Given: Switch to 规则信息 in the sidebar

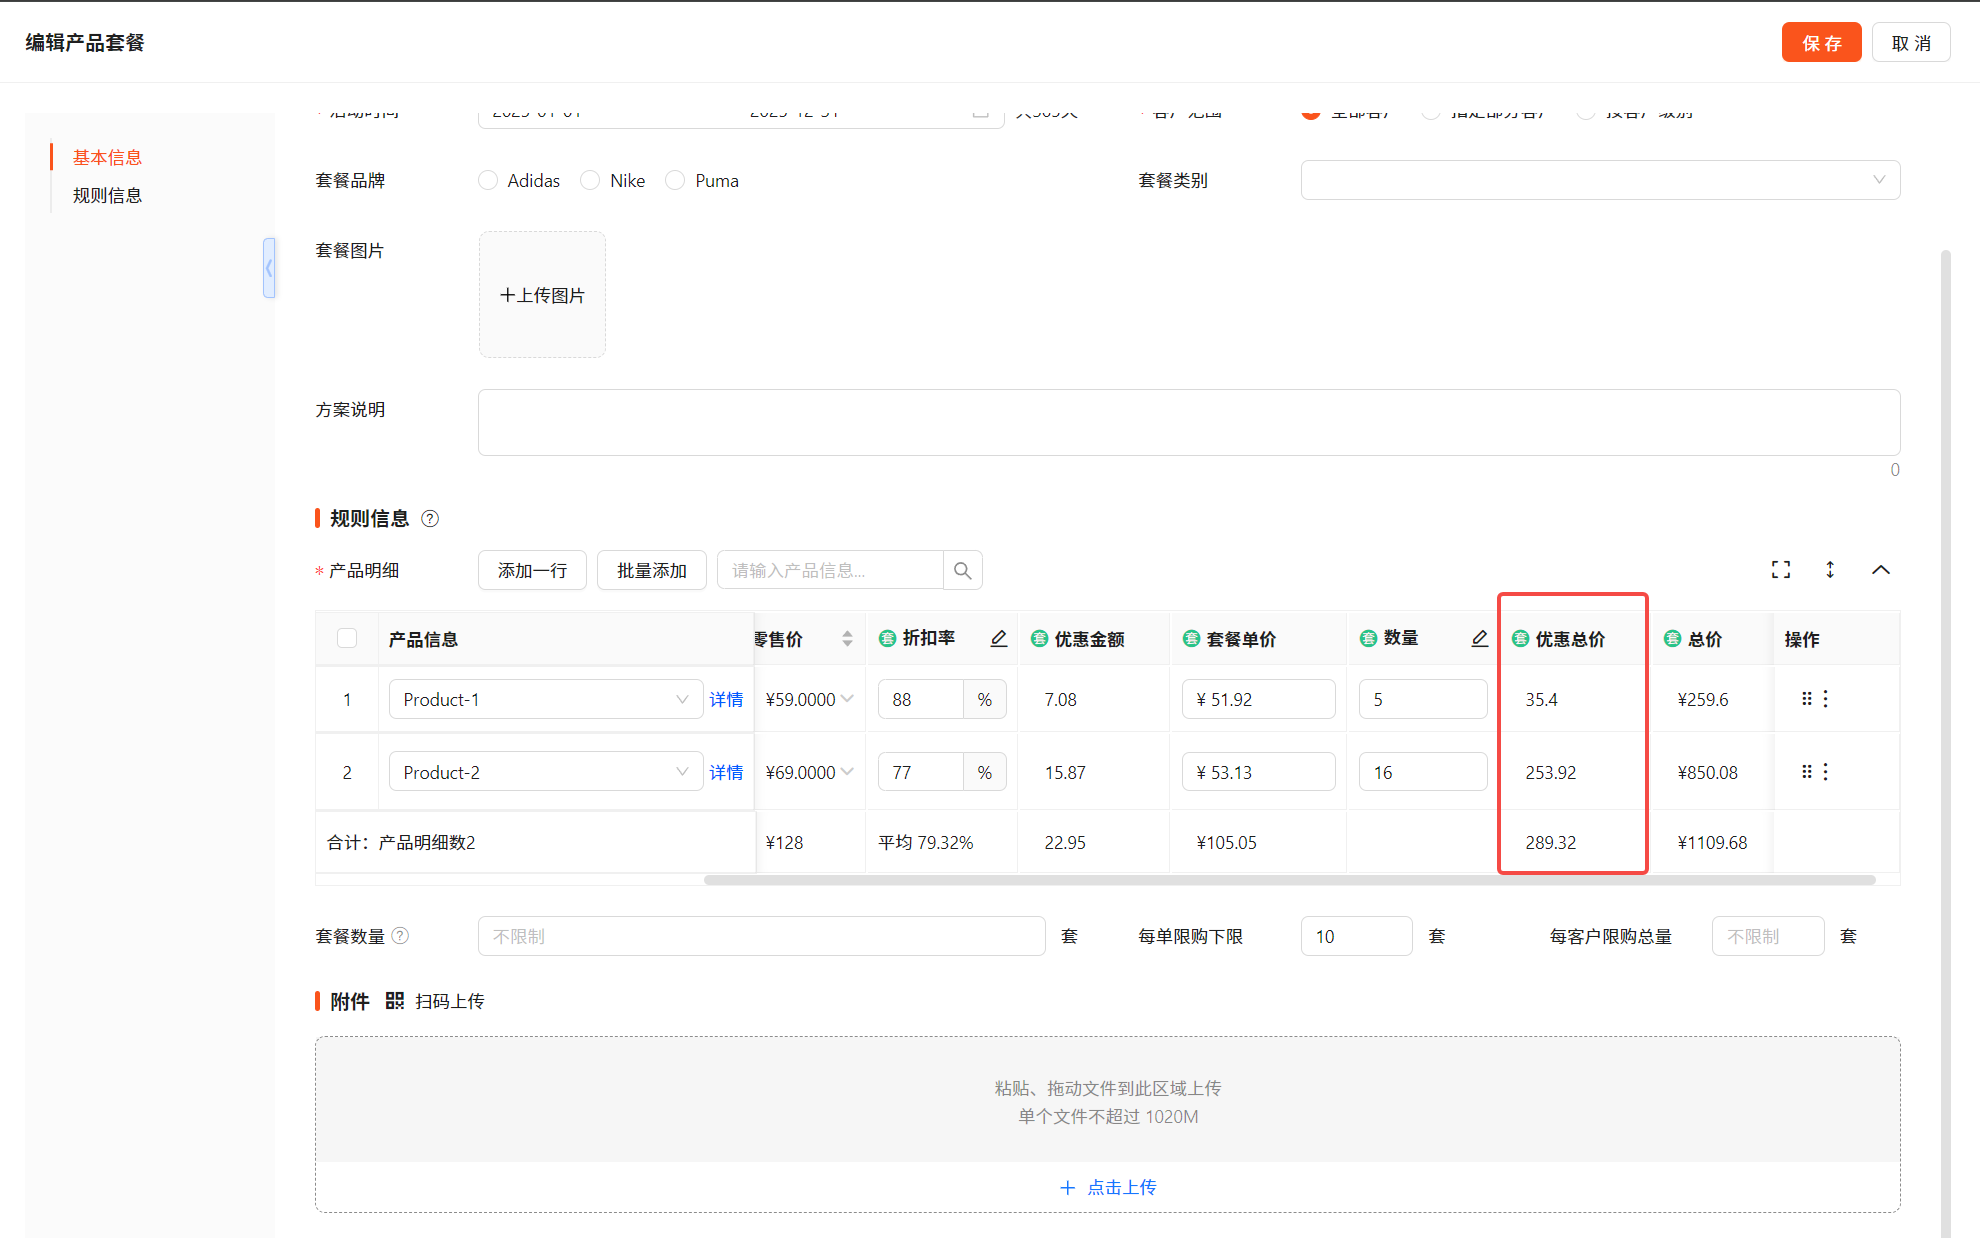Looking at the screenshot, I should (107, 195).
